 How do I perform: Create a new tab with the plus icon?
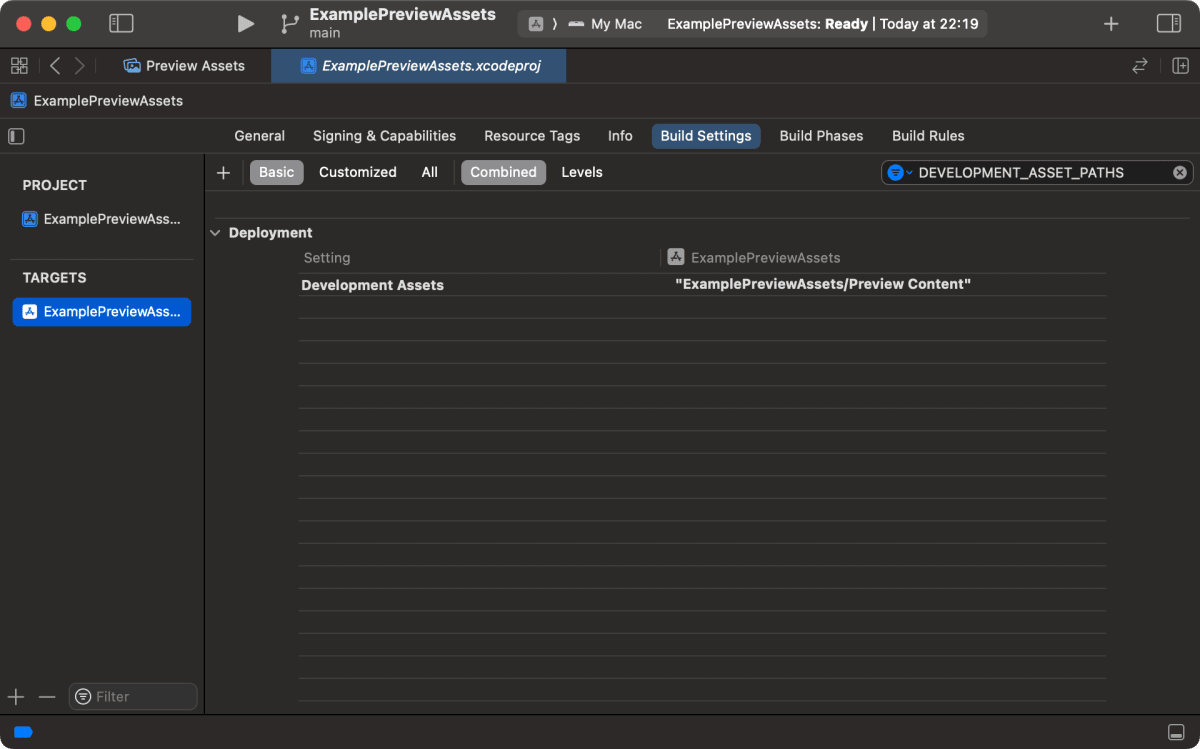(1111, 22)
